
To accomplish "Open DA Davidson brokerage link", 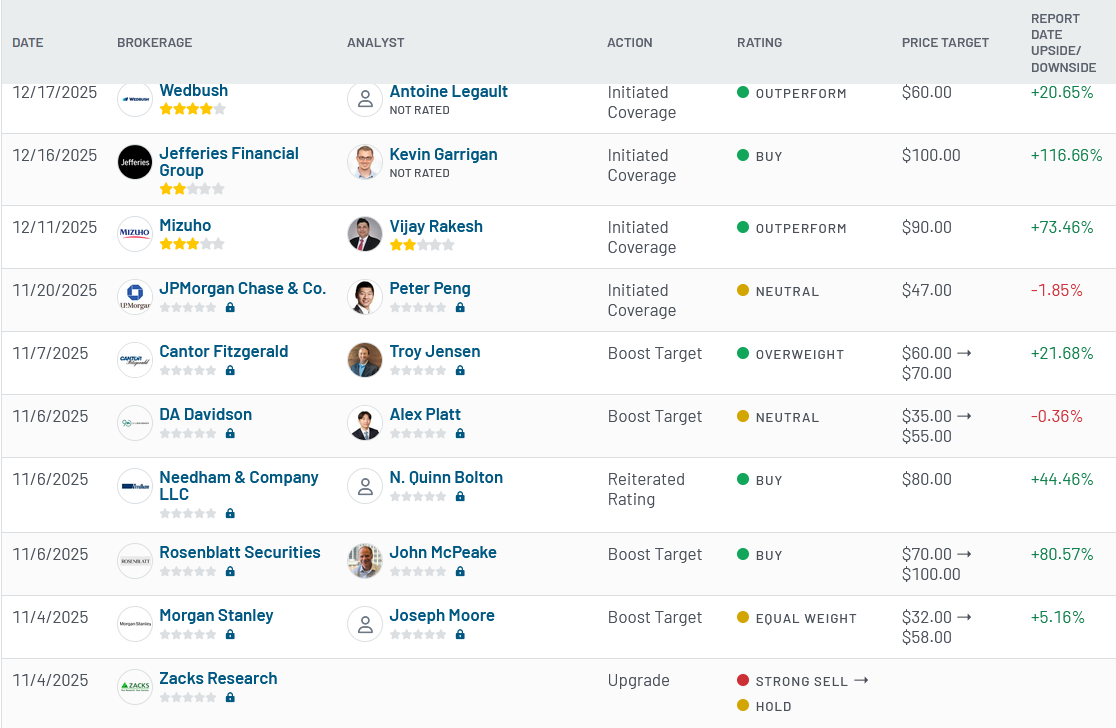I will [x=206, y=414].
